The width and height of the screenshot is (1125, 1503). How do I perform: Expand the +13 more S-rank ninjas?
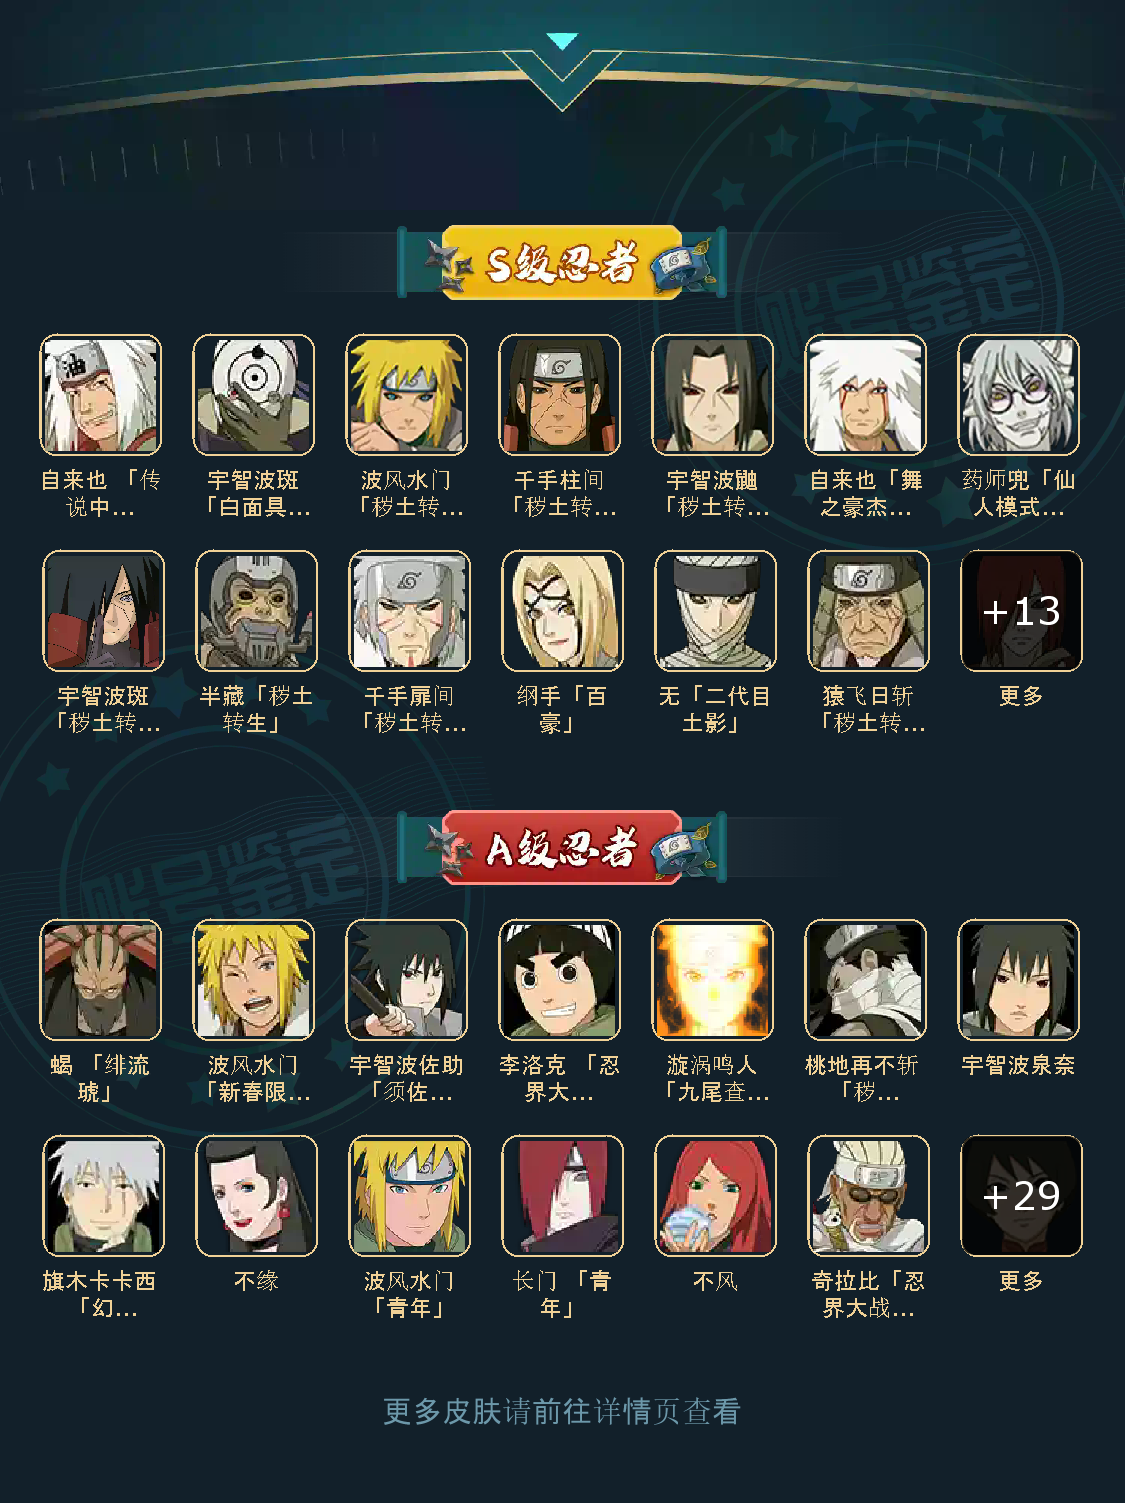click(x=1022, y=611)
